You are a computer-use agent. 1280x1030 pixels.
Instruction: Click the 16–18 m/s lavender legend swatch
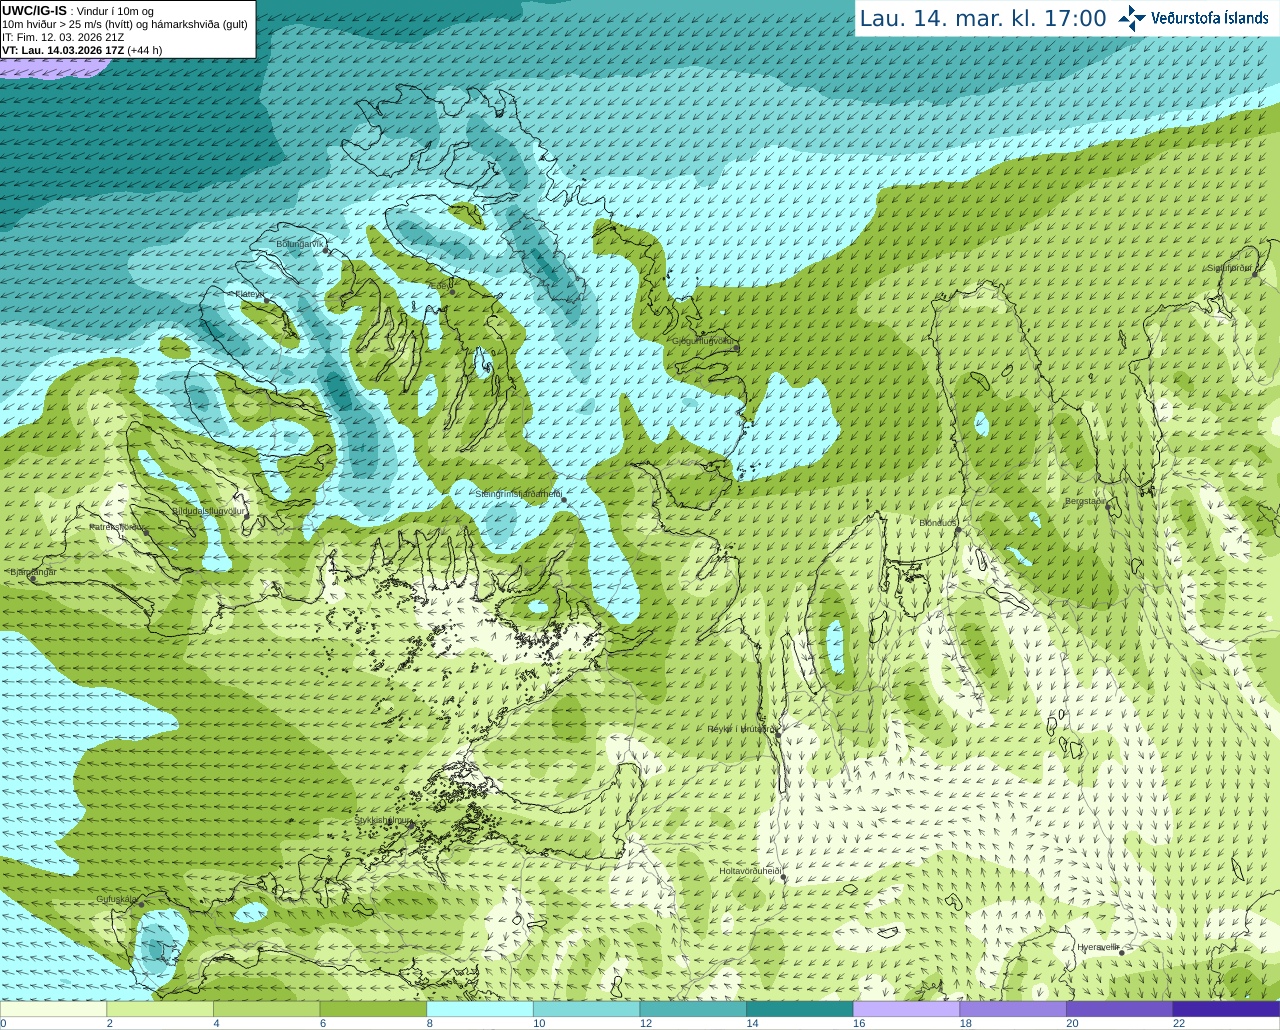(907, 1009)
